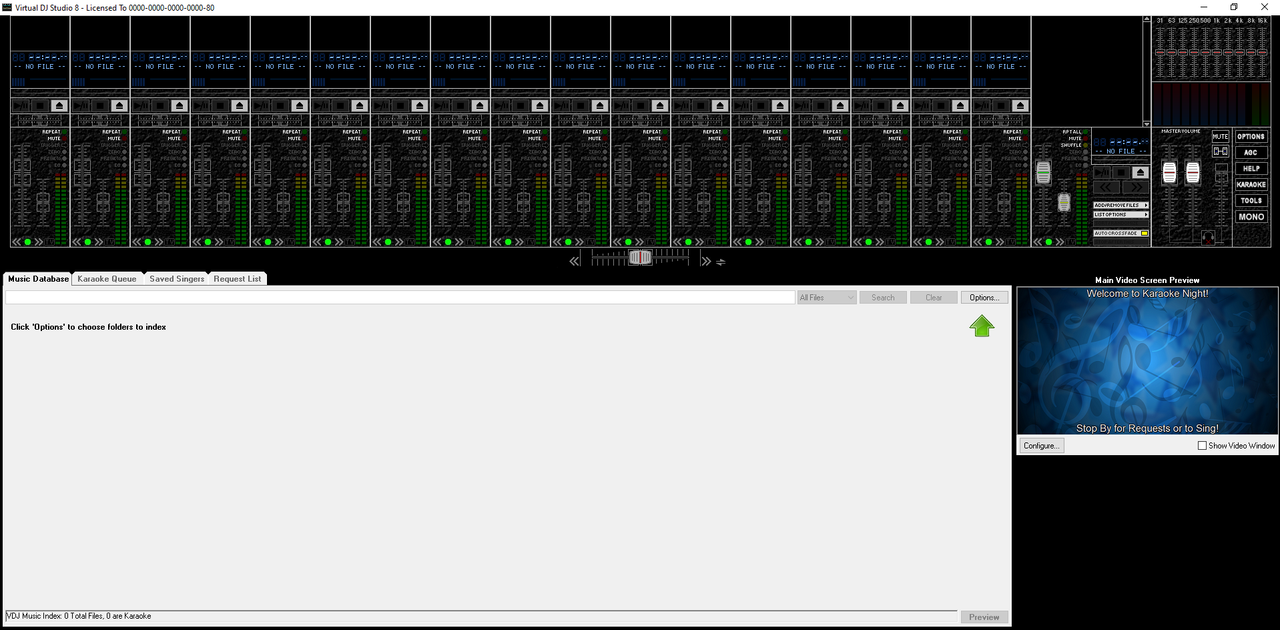Click the playlist next track button
The width and height of the screenshot is (1280, 630).
coord(1136,187)
